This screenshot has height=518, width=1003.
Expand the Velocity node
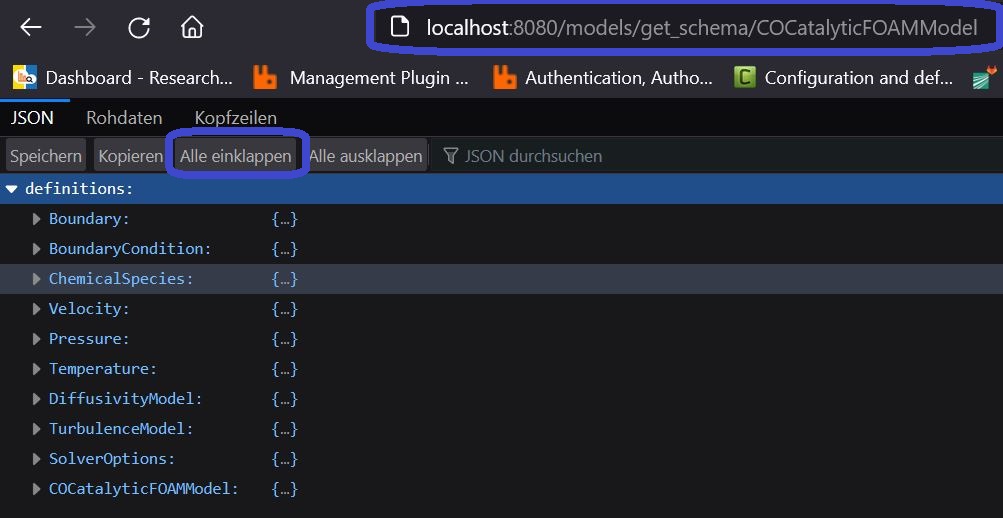[x=36, y=309]
